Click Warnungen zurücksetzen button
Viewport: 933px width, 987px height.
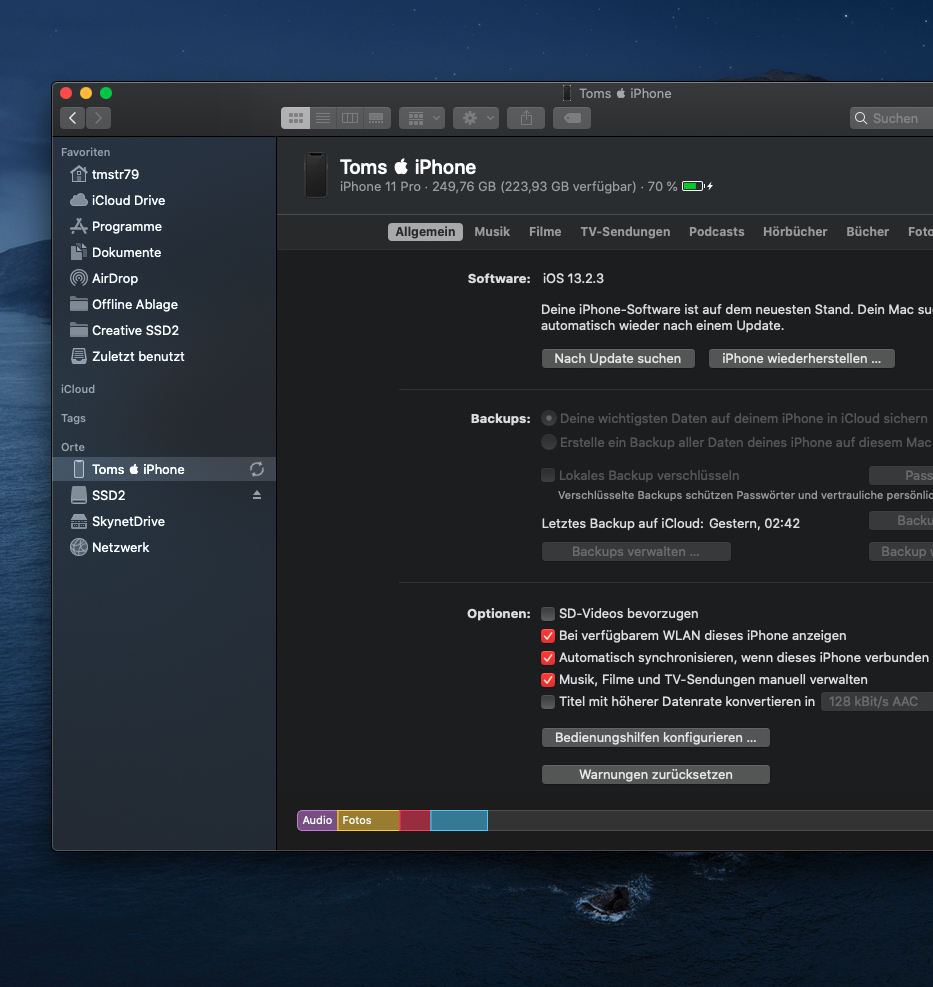pyautogui.click(x=655, y=775)
